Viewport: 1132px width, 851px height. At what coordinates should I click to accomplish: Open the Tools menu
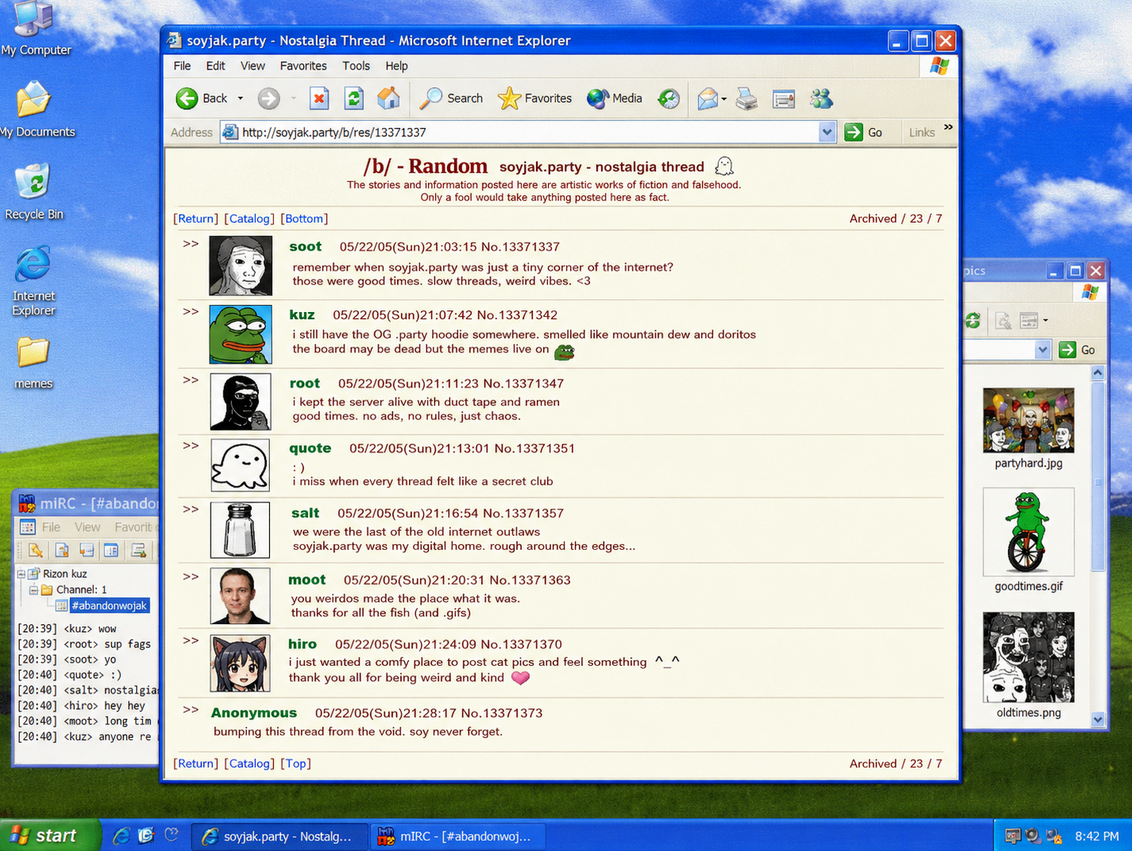tap(356, 66)
